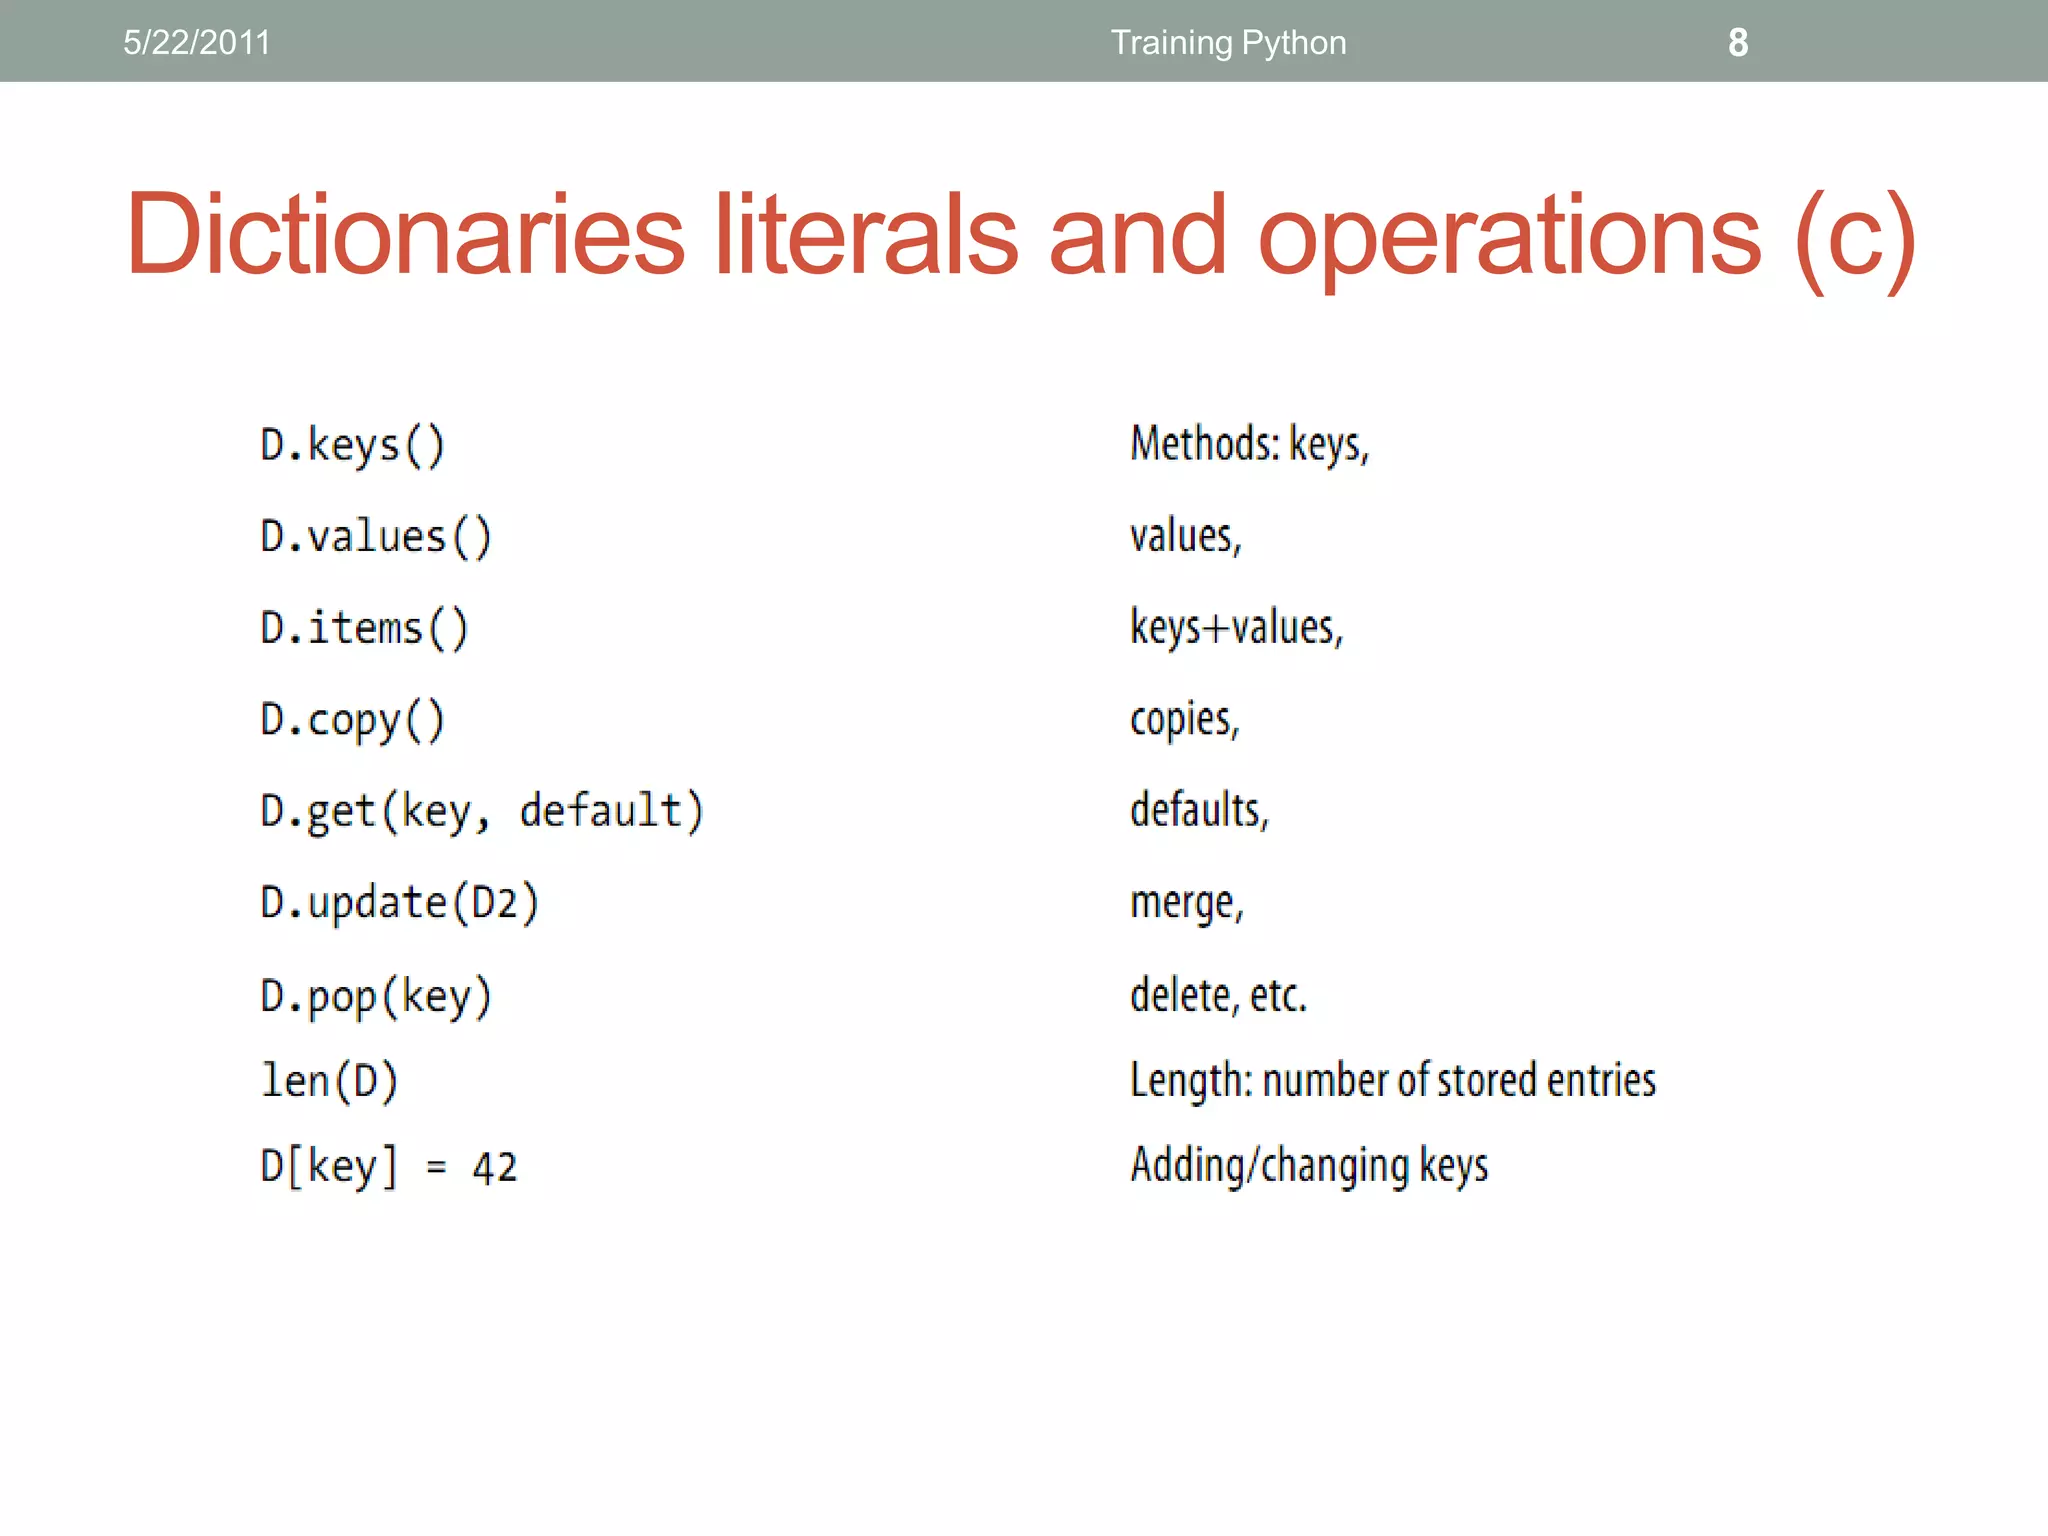Select the D.pop(key) code line
The height and width of the screenshot is (1536, 2048).
click(x=376, y=997)
